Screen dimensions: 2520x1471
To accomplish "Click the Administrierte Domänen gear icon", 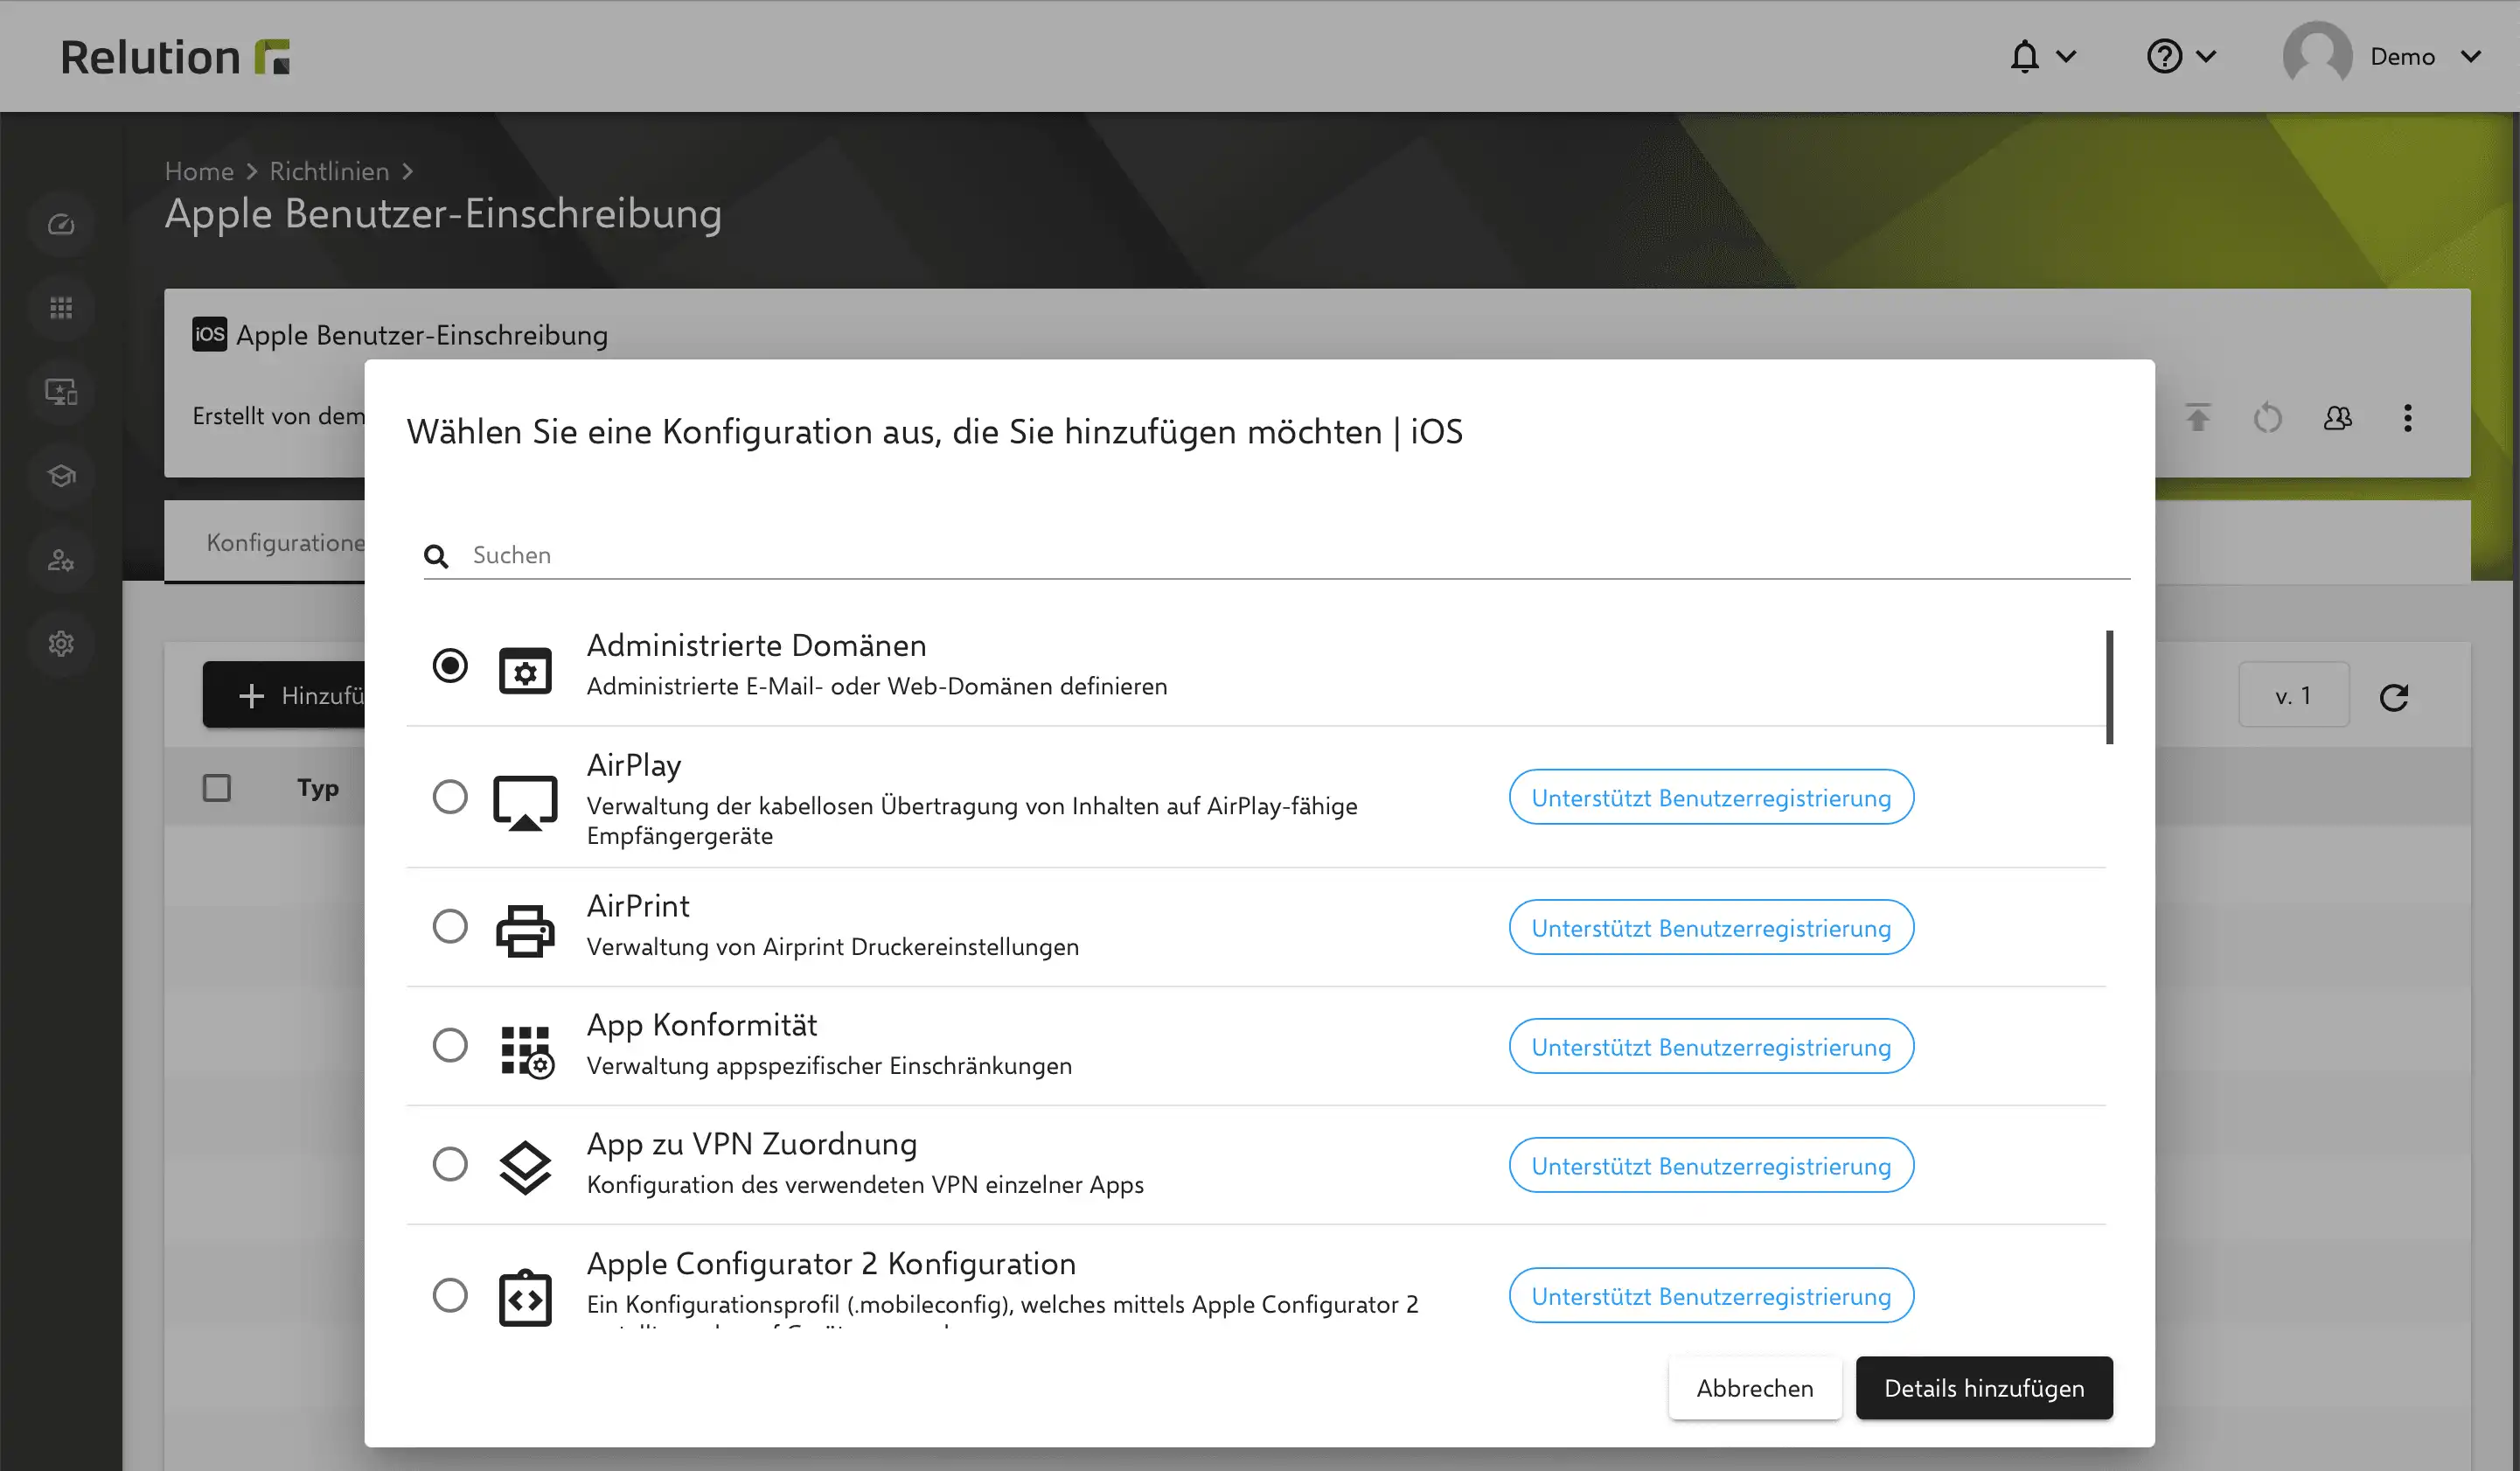I will tap(525, 670).
